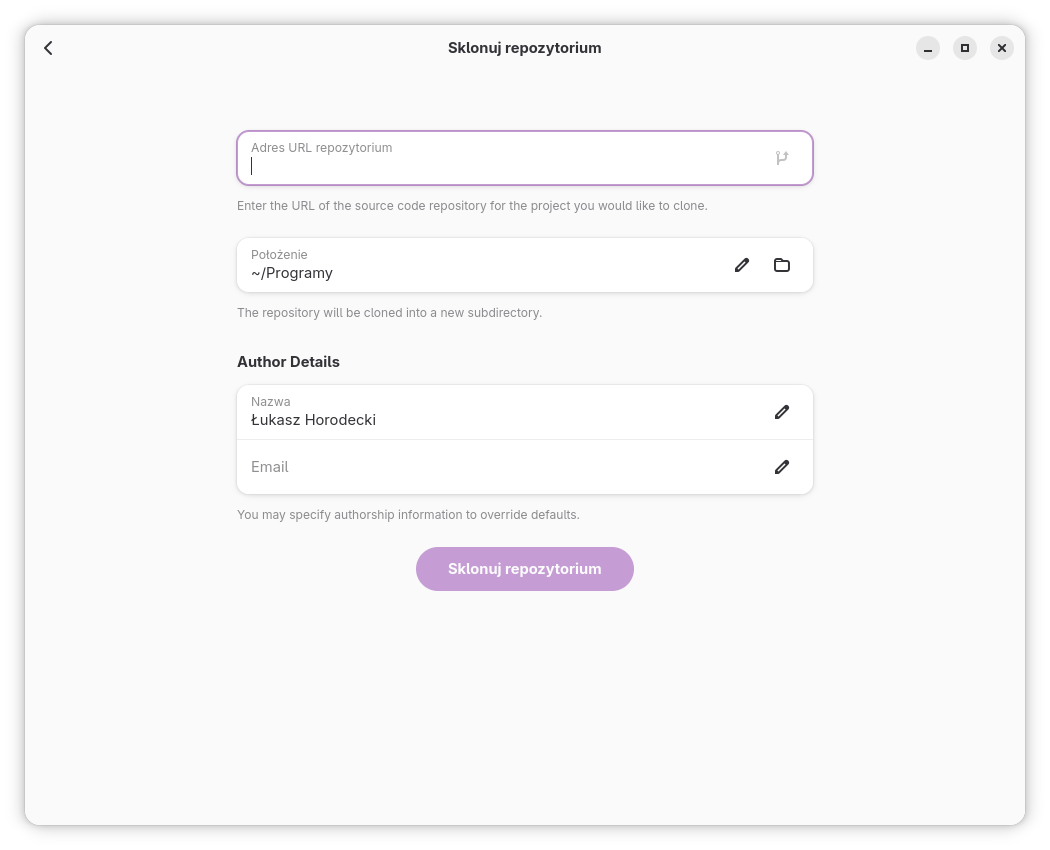The width and height of the screenshot is (1050, 850).
Task: Click the pencil icon in Email row
Action: 782,467
